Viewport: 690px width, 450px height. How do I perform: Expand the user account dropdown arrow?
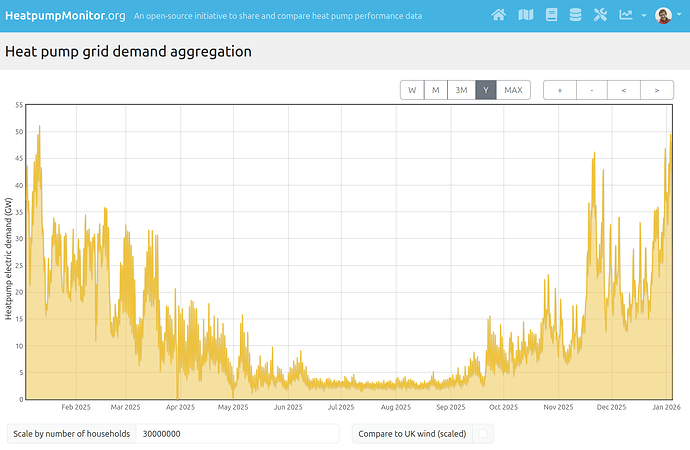(x=680, y=16)
